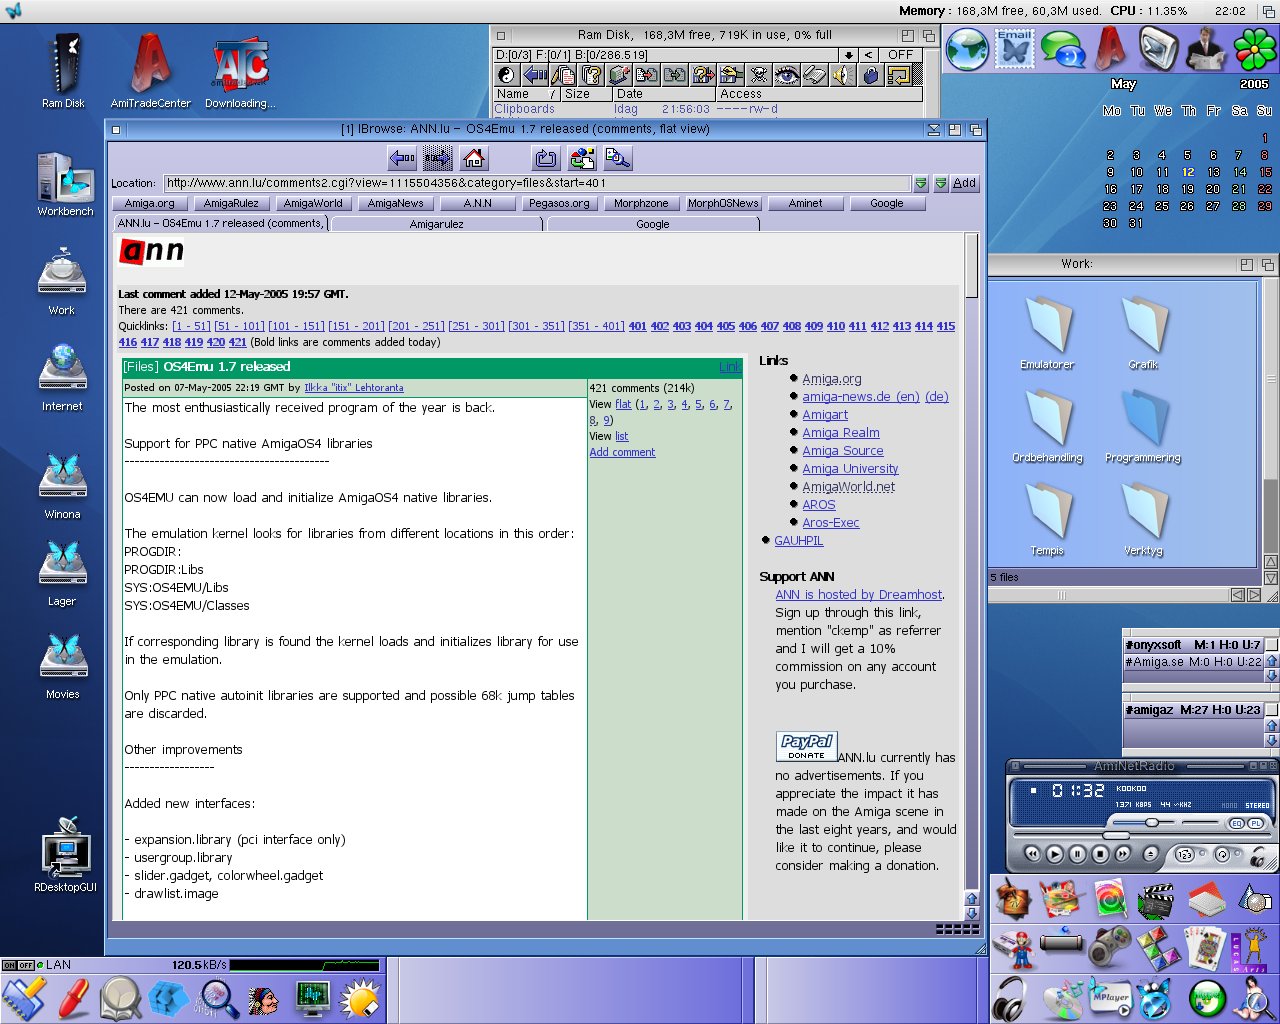This screenshot has height=1024, width=1280.
Task: Open the MorphOSNews bookmark button
Action: point(723,203)
